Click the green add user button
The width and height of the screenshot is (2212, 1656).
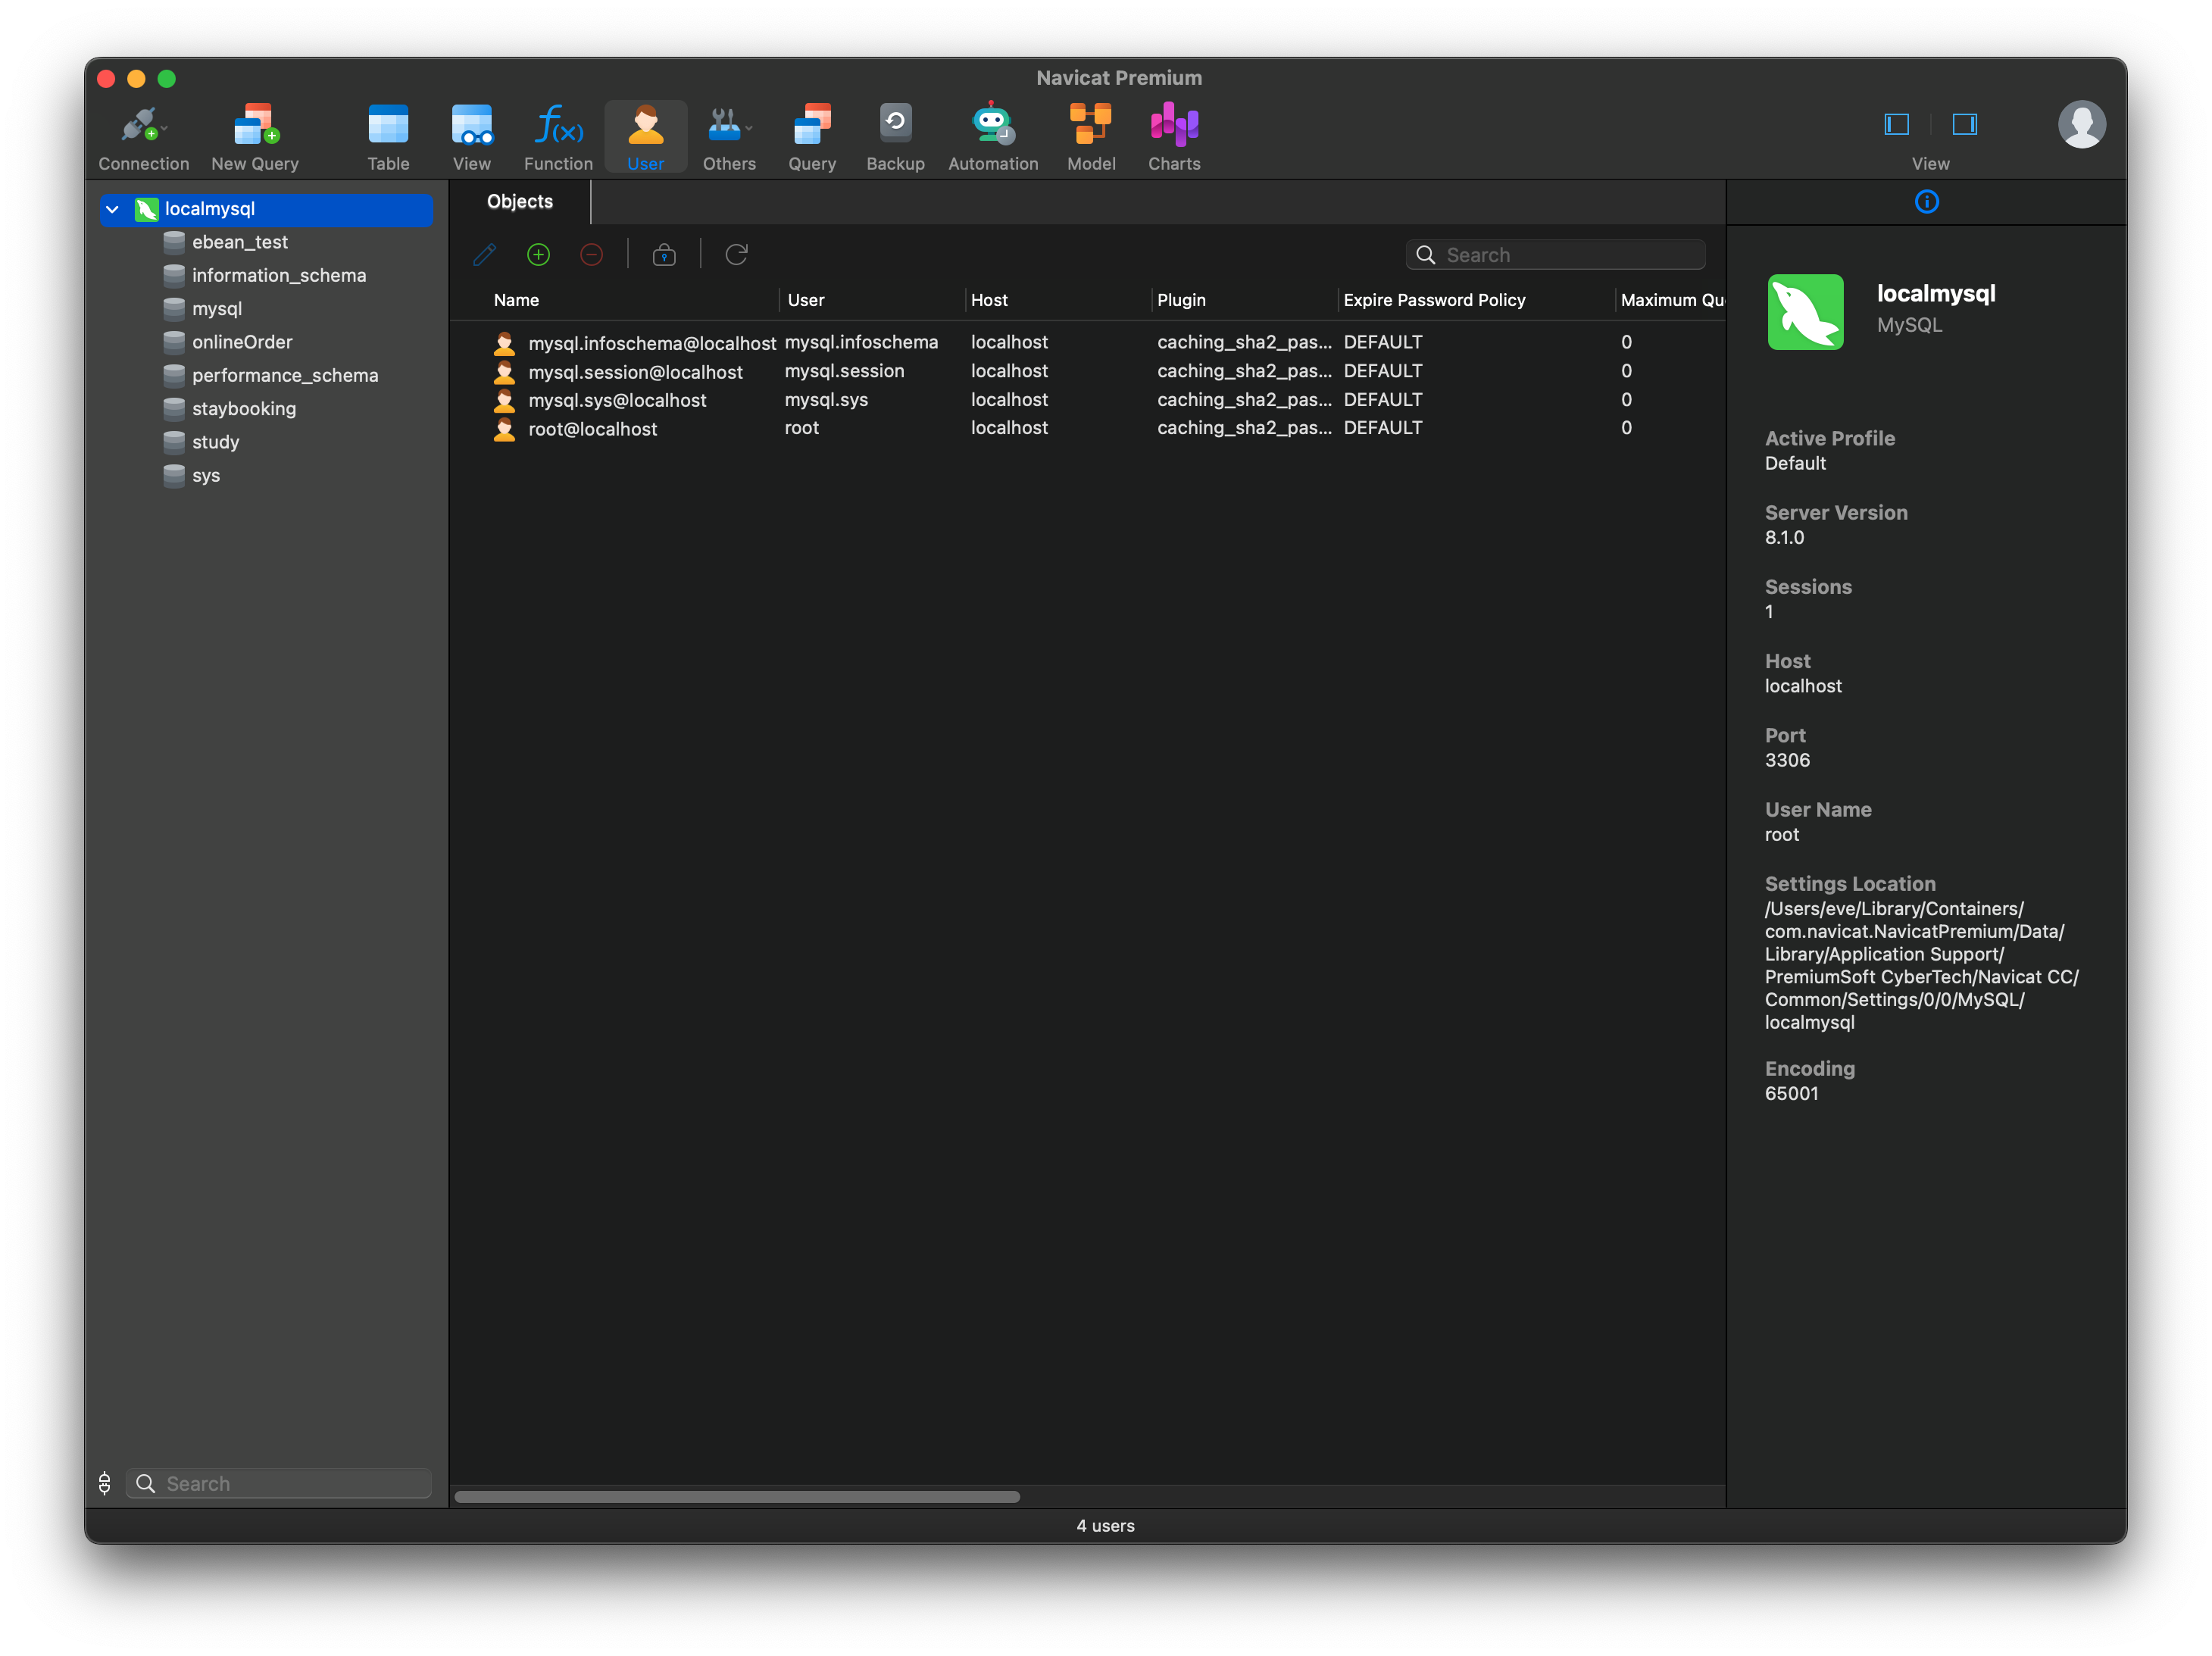pyautogui.click(x=538, y=255)
